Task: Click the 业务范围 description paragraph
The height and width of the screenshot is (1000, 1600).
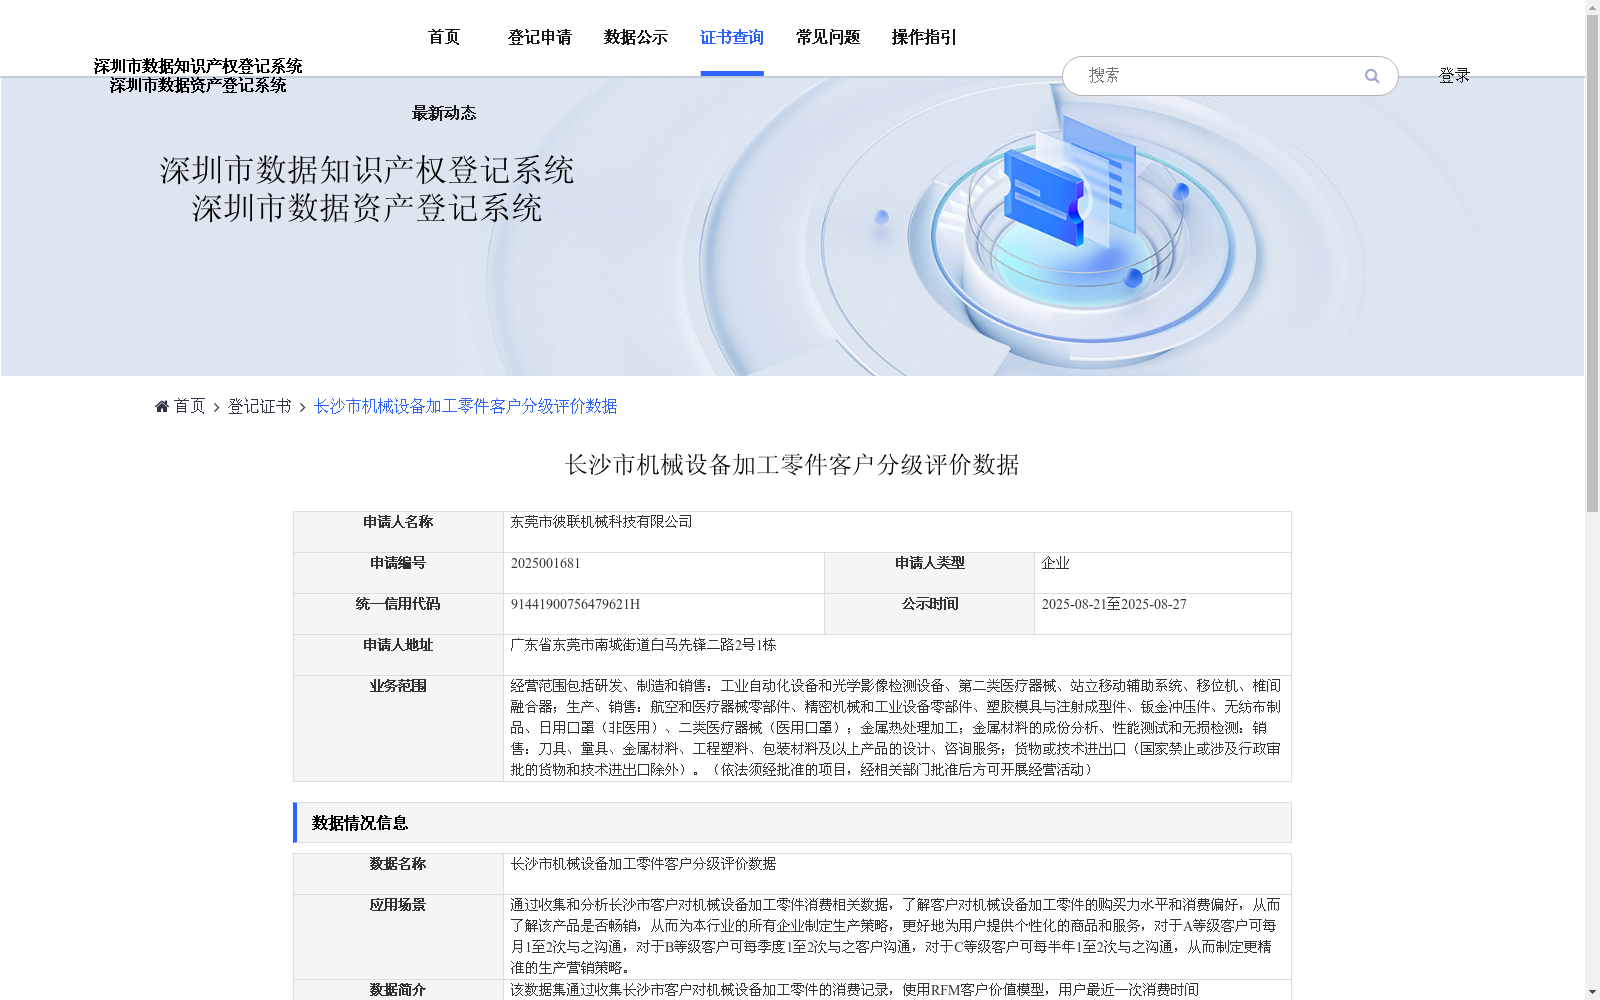Action: pyautogui.click(x=896, y=728)
